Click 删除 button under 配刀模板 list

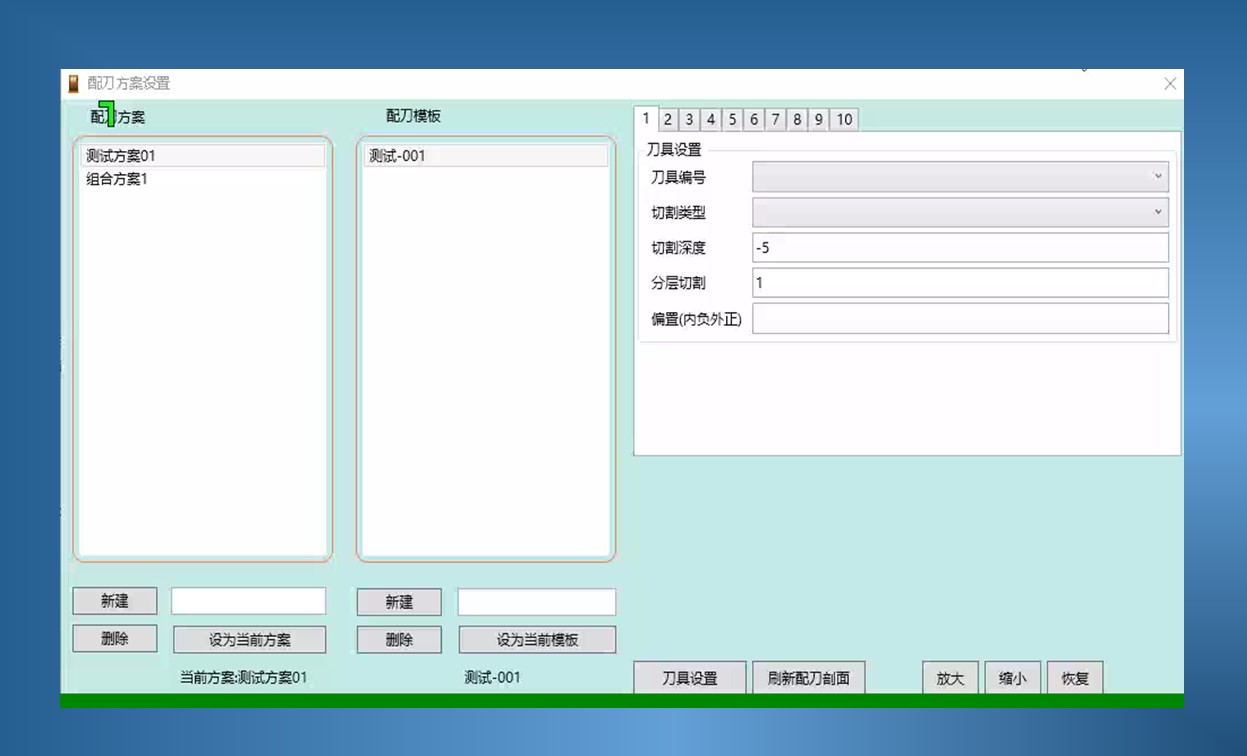(399, 640)
